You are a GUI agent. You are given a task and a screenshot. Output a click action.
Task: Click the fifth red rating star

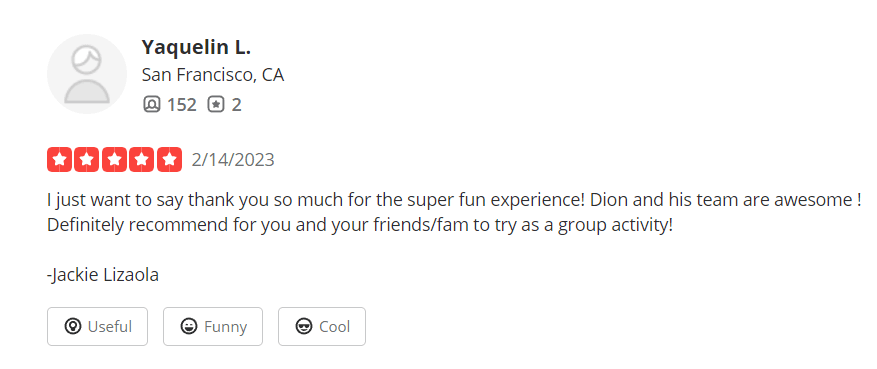click(169, 160)
